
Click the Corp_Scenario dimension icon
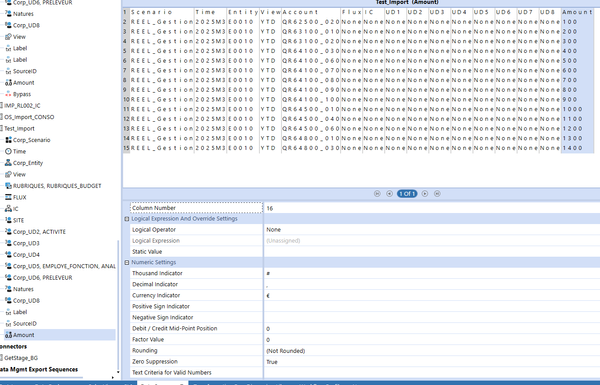coord(8,140)
